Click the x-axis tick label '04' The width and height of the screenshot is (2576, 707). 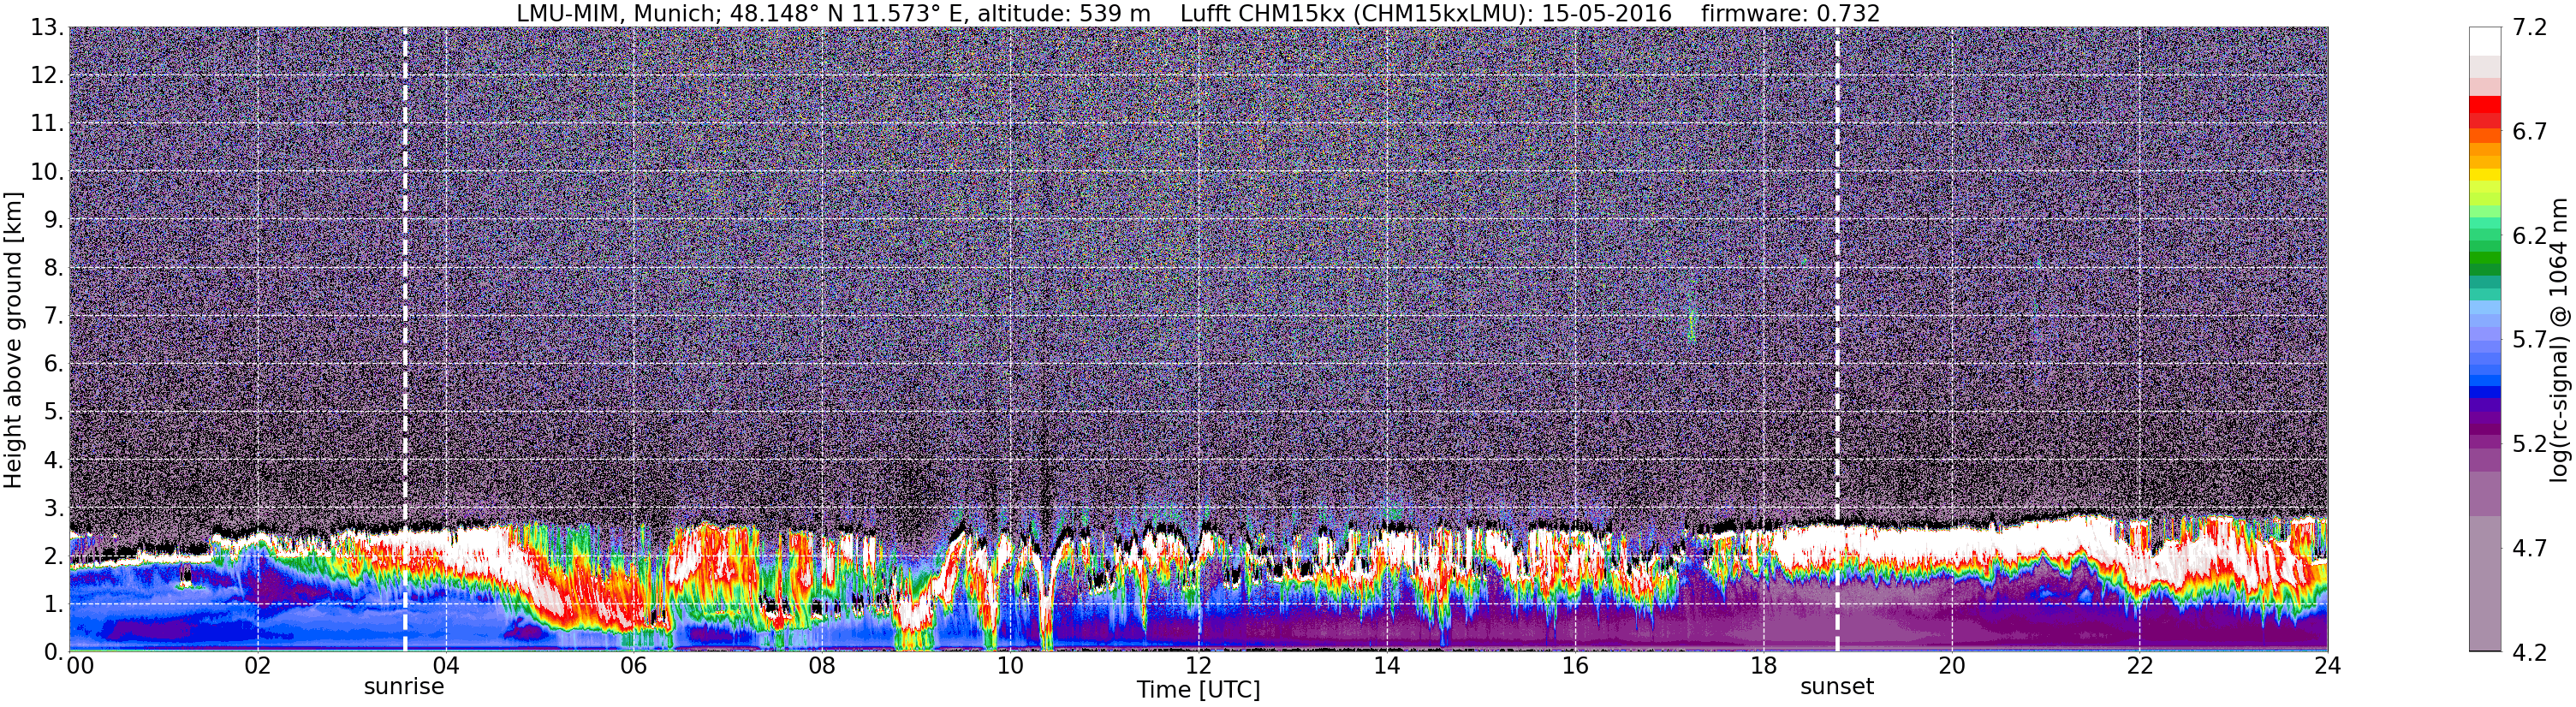pos(446,666)
